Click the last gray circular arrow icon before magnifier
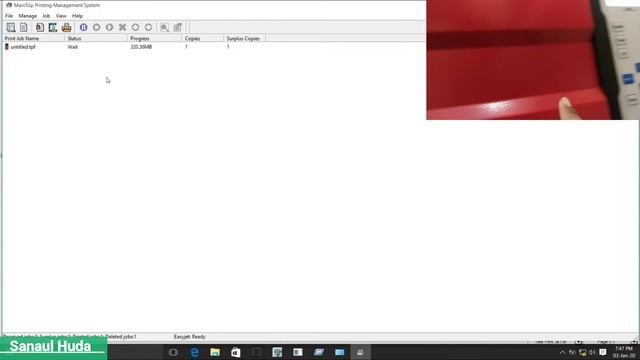The height and width of the screenshot is (360, 640). (x=149, y=27)
